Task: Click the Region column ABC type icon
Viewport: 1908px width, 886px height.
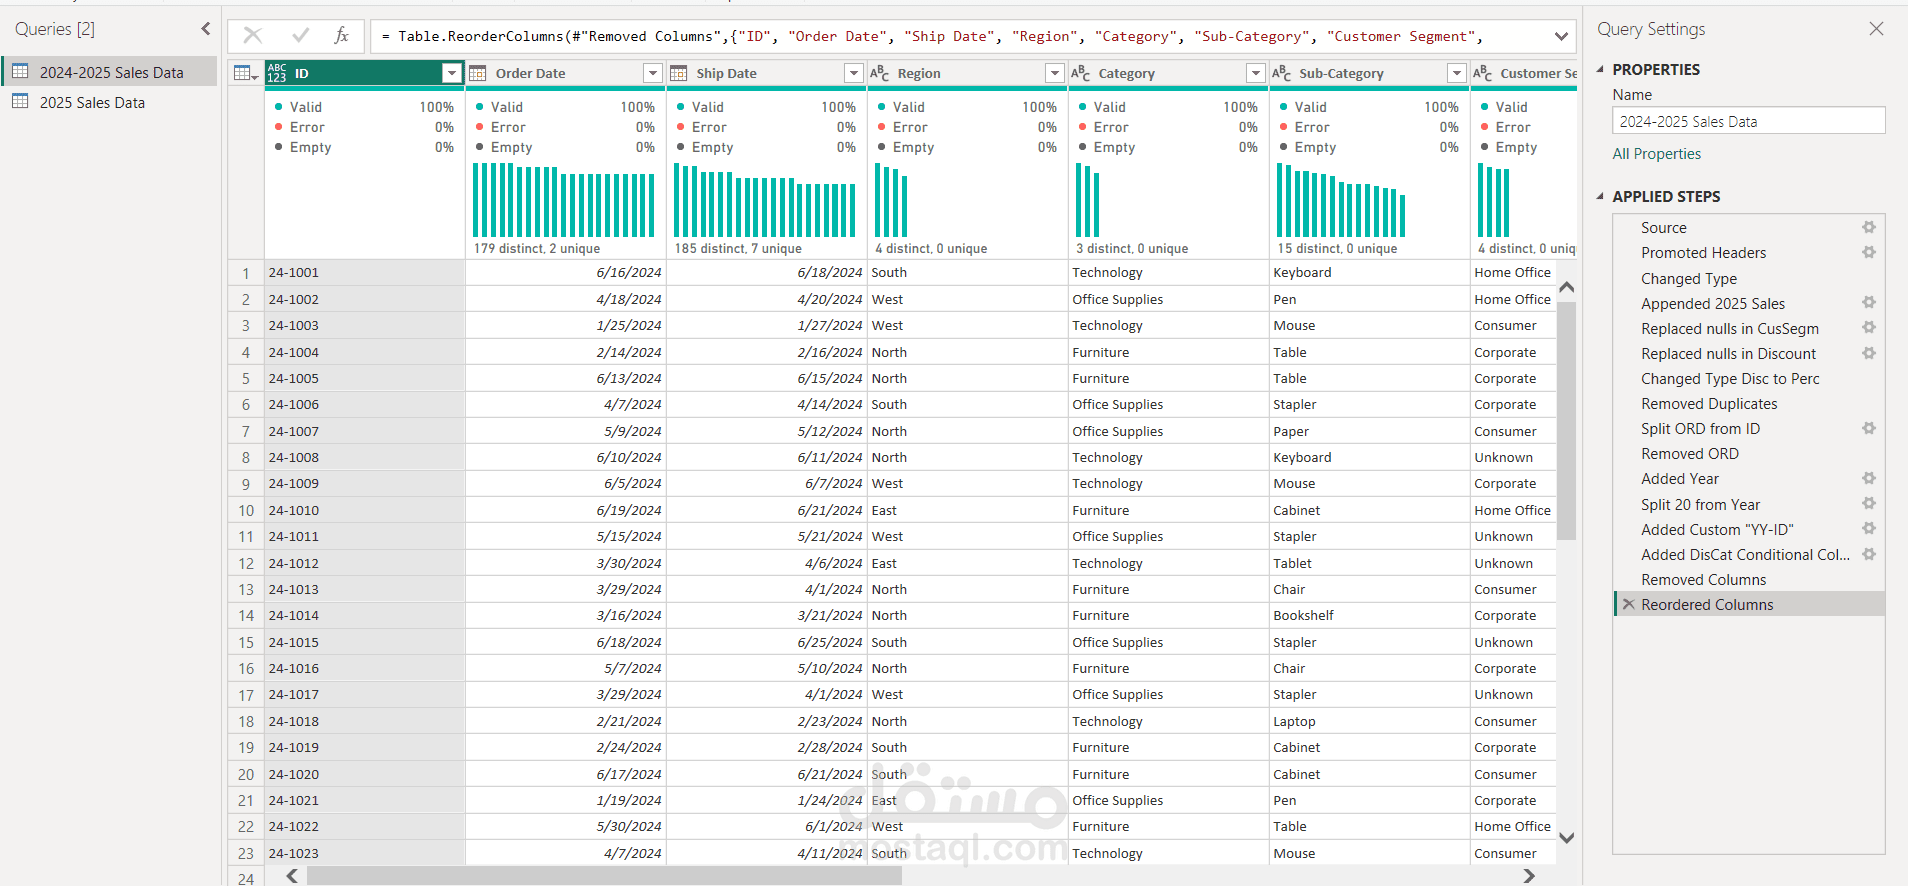Action: (x=880, y=73)
